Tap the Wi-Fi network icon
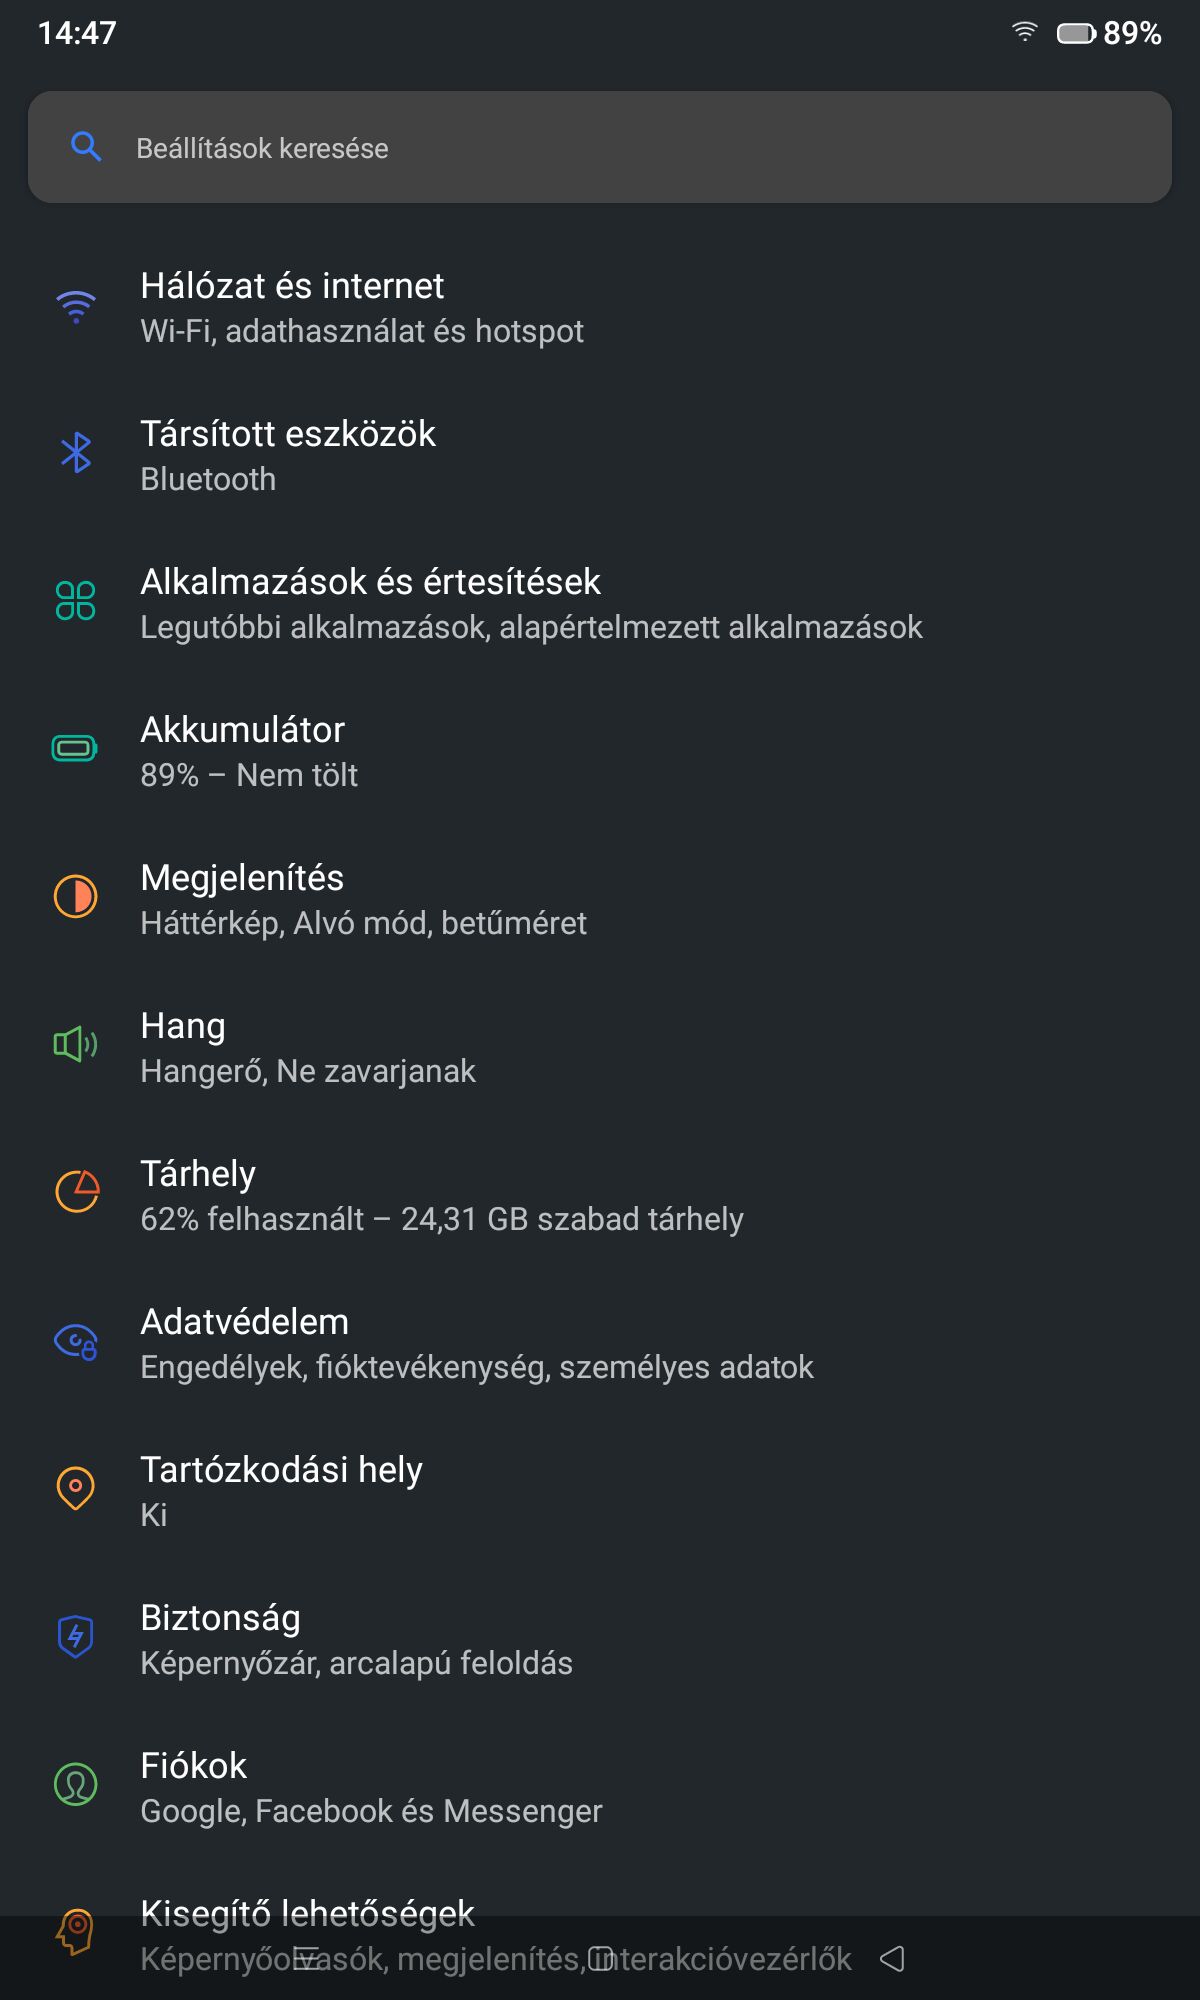This screenshot has width=1200, height=2000. point(76,307)
